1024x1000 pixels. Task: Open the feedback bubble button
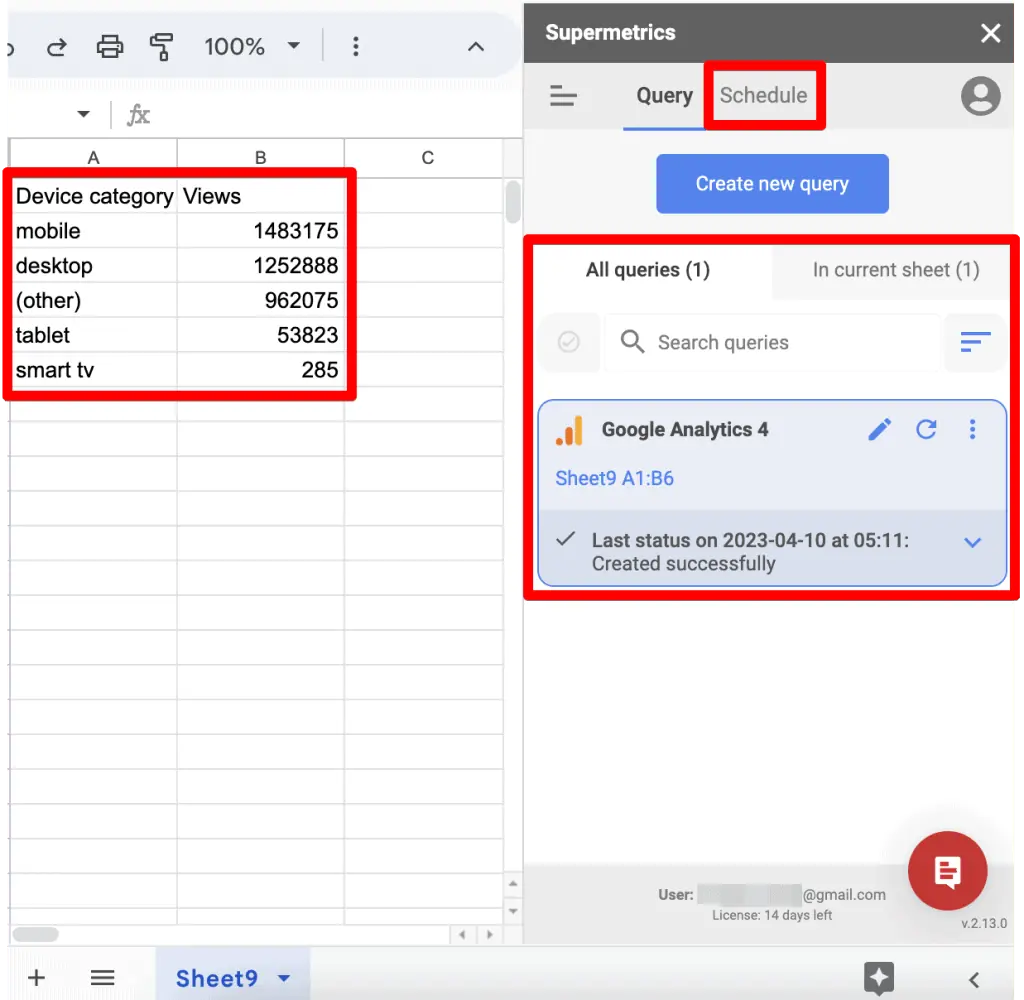tap(947, 870)
